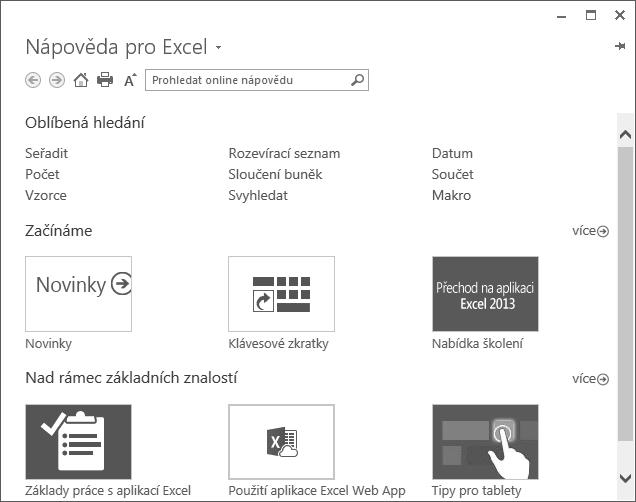The width and height of the screenshot is (636, 502).
Task: Open the Novinky tile thumbnail
Action: [x=78, y=294]
